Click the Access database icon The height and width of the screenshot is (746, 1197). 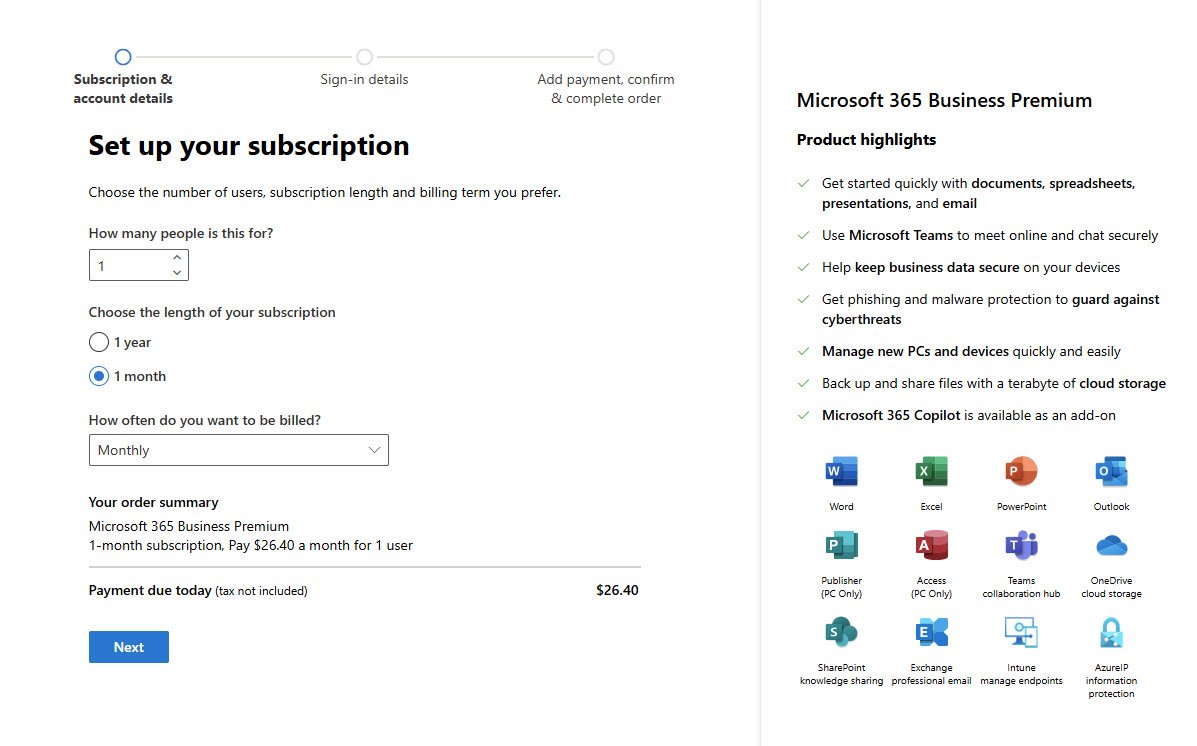pos(931,545)
